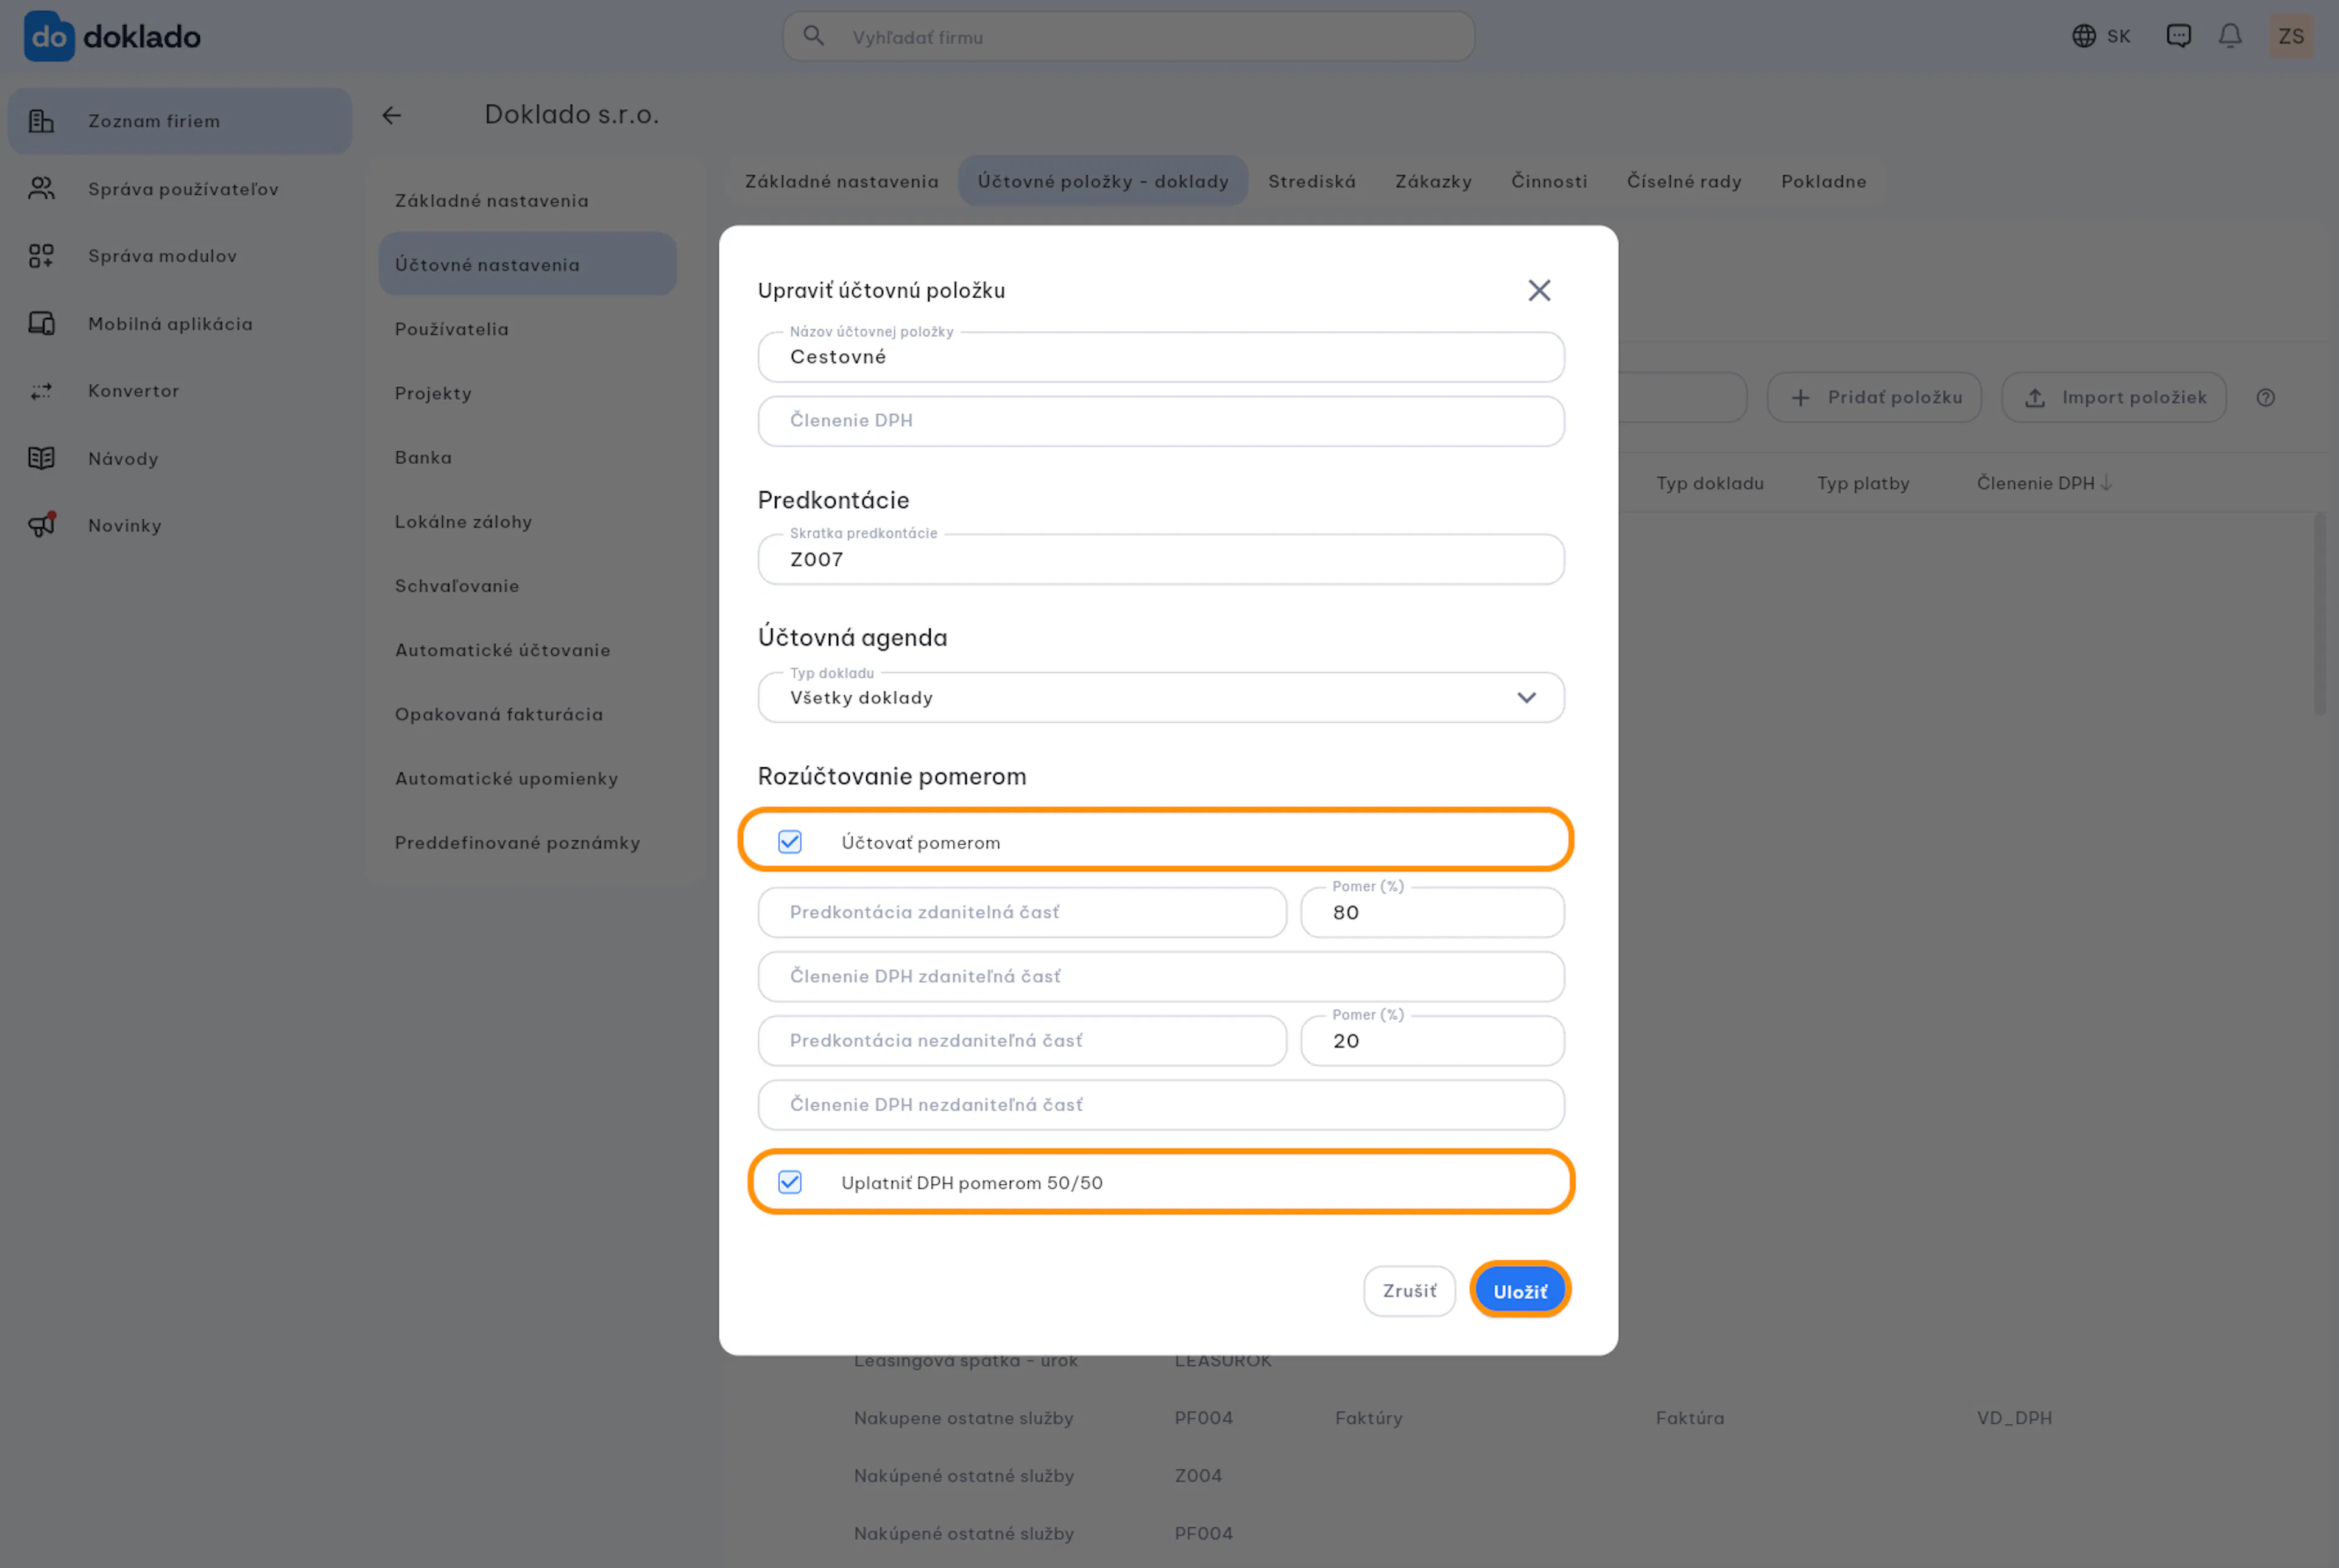Viewport: 2339px width, 1568px height.
Task: Open the Členenie DPH field
Action: (1161, 421)
